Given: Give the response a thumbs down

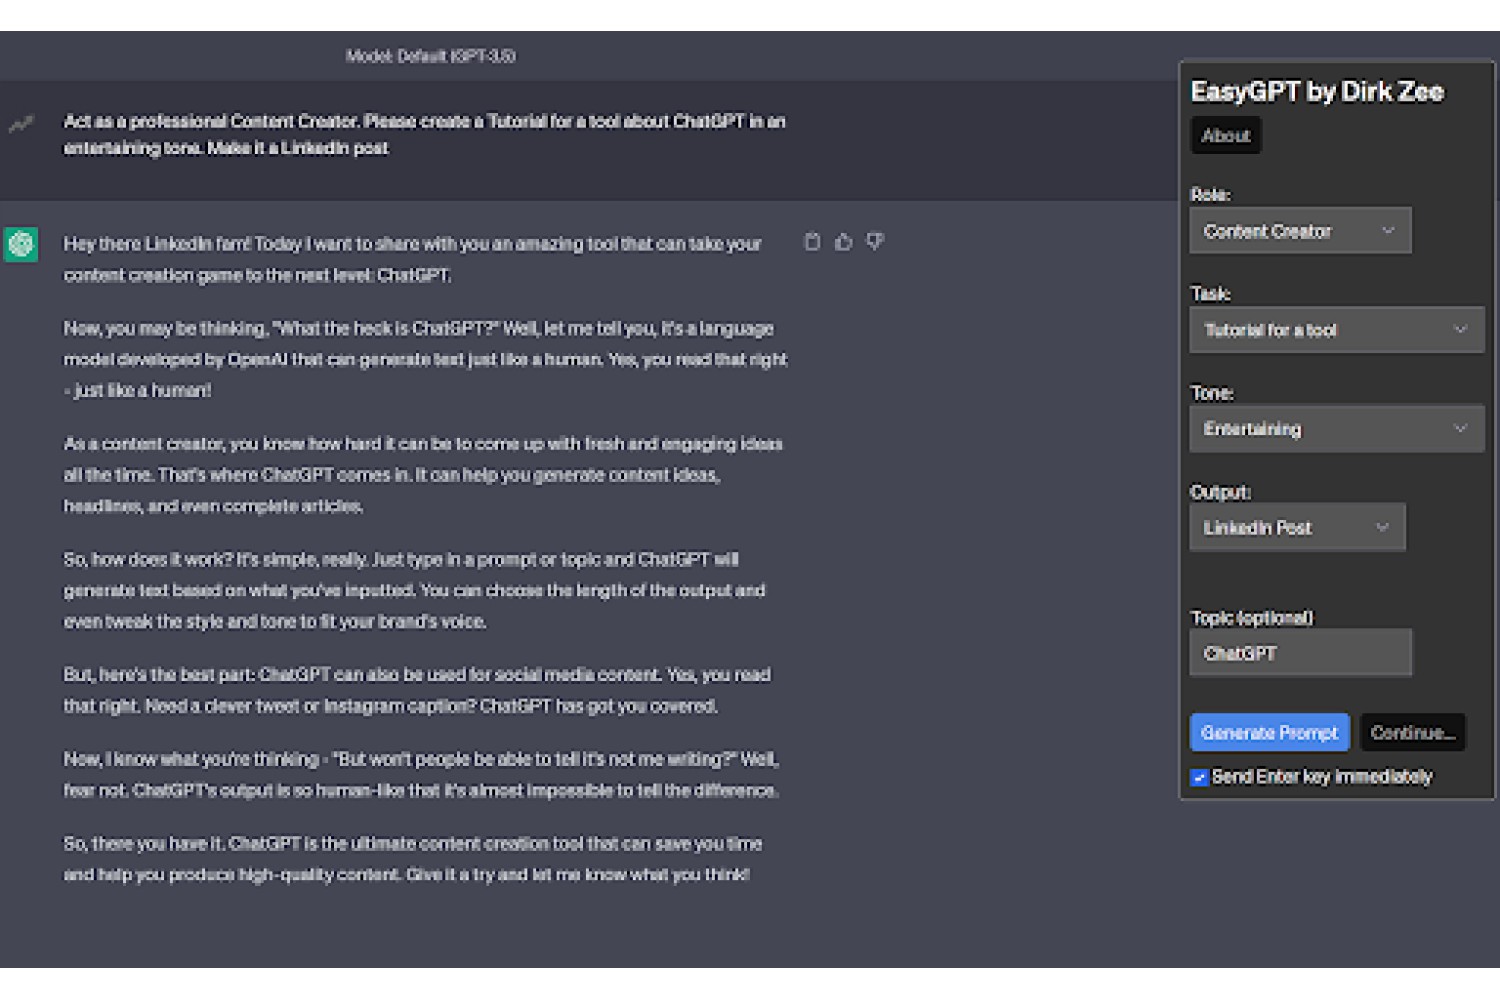Looking at the screenshot, I should pyautogui.click(x=875, y=242).
